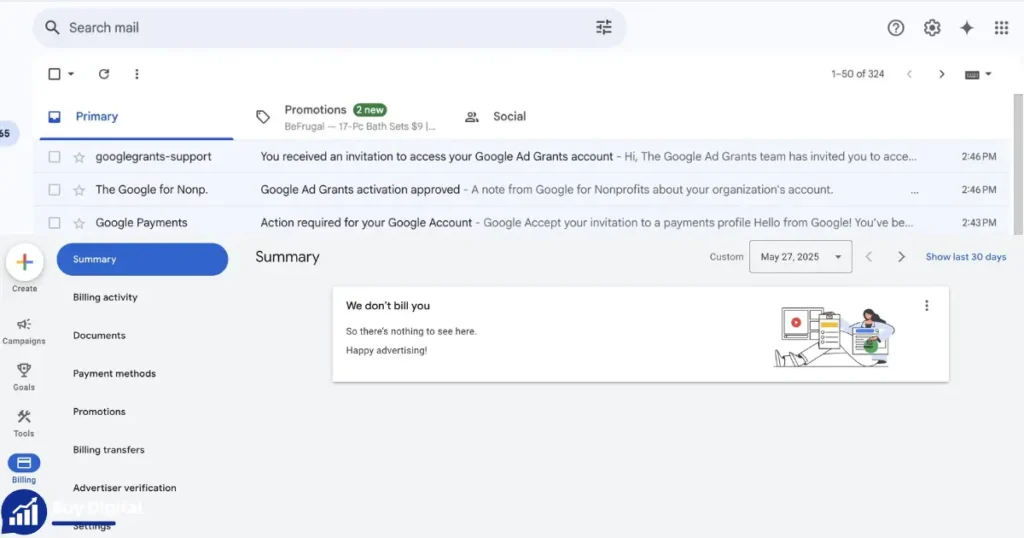
Task: Open Billing transfers section
Action: tap(108, 450)
